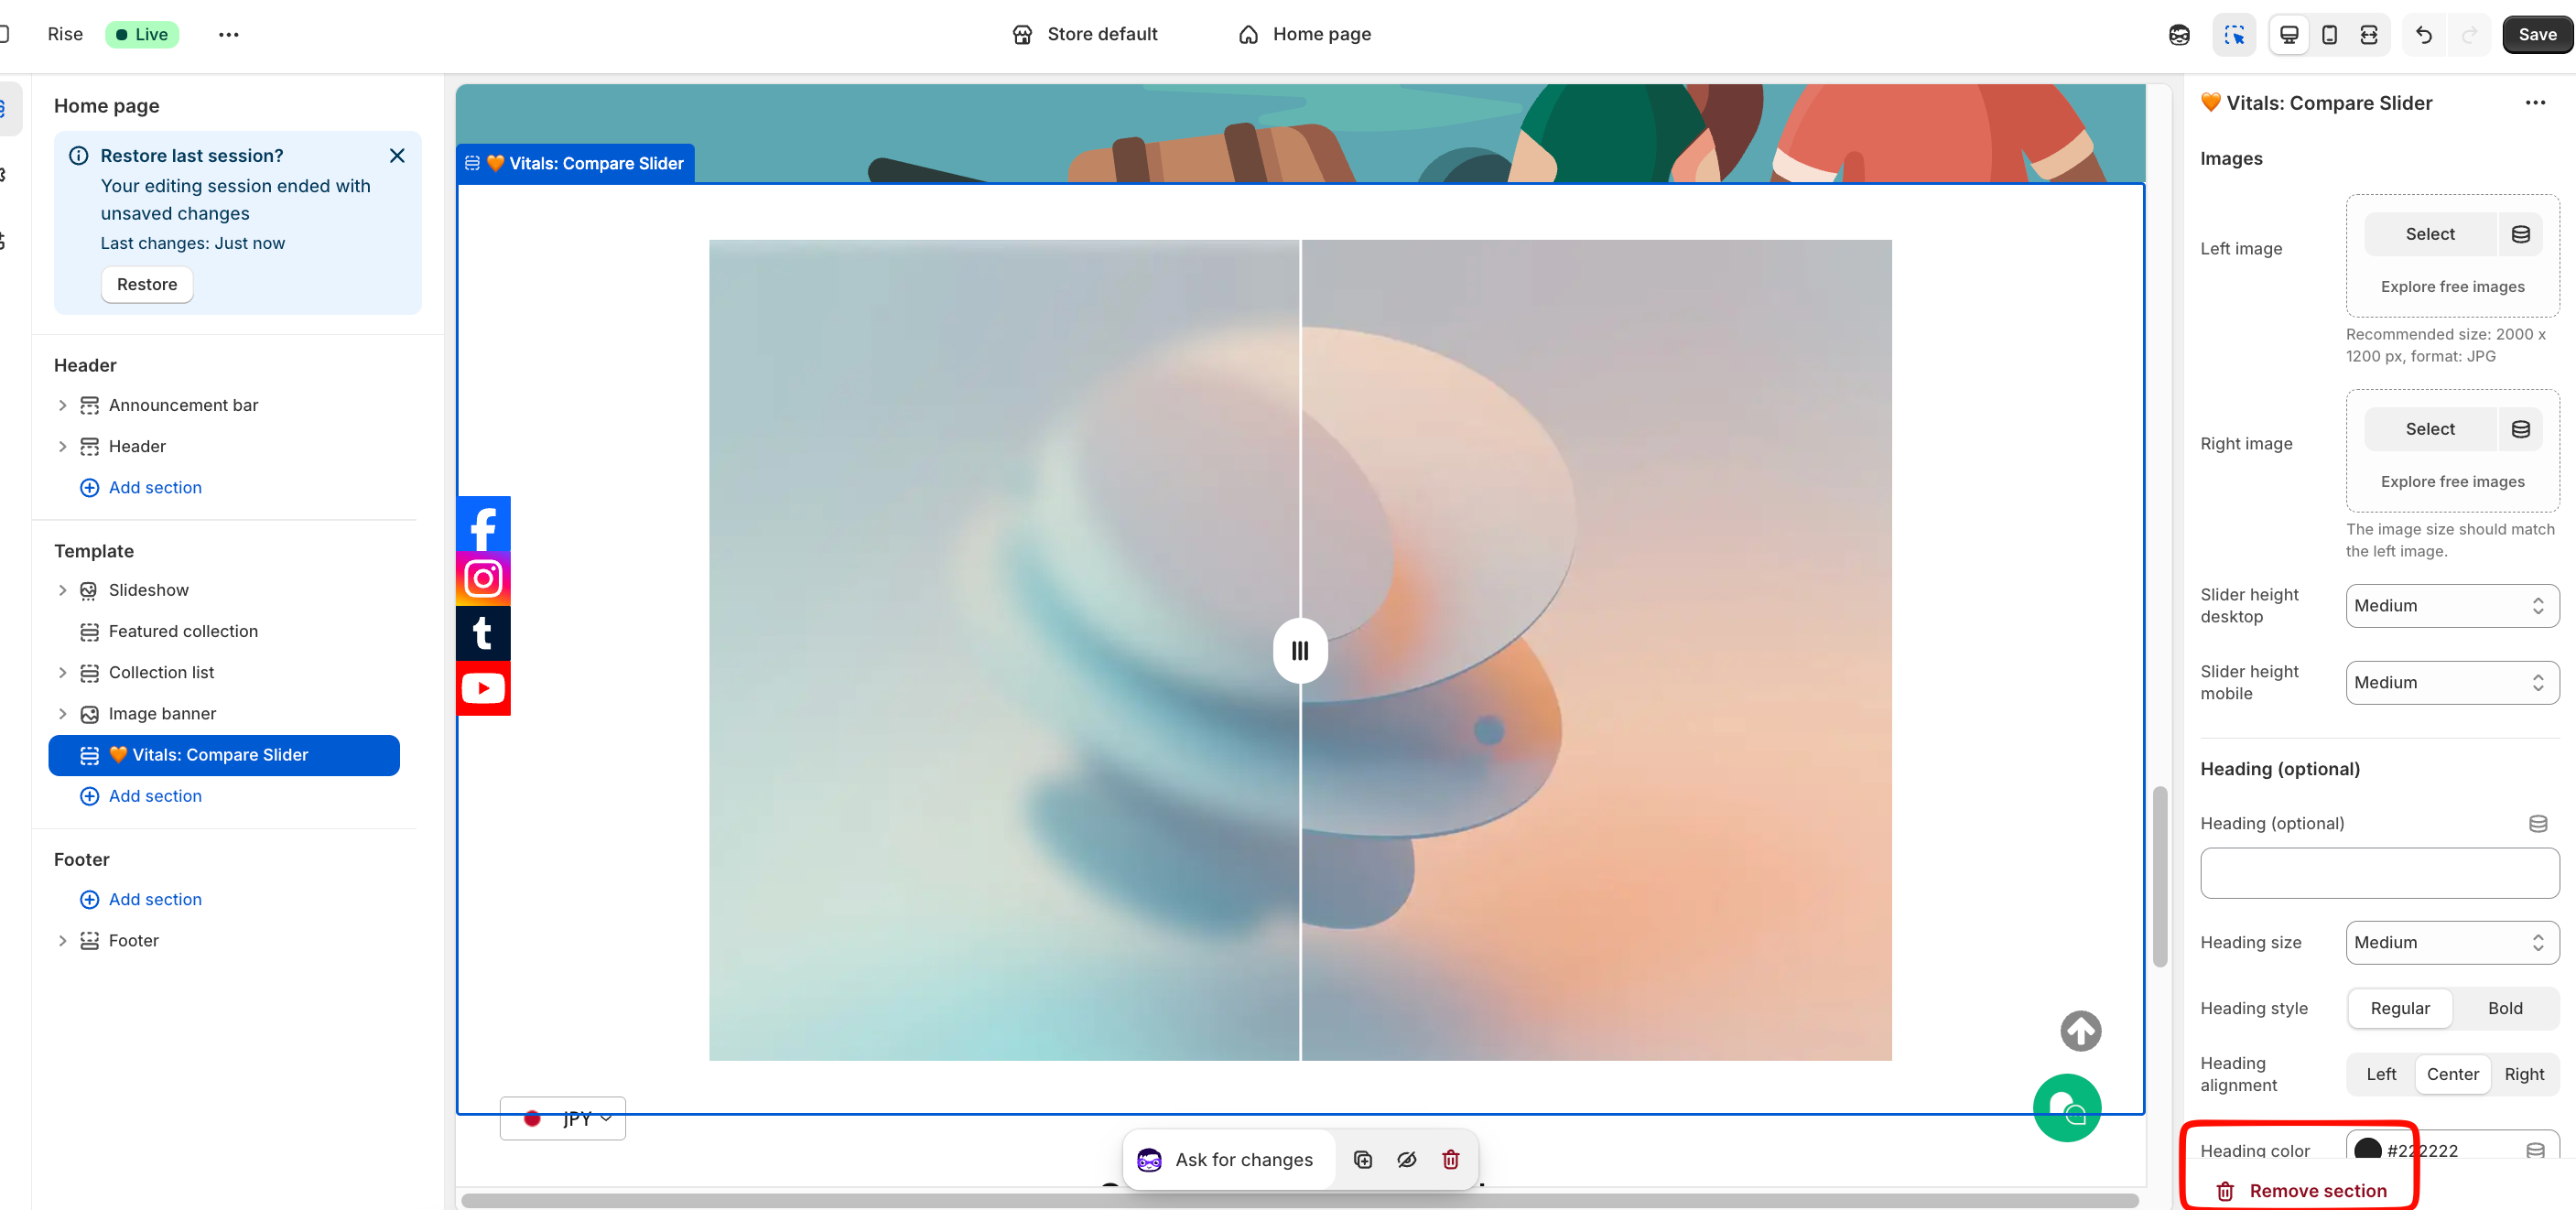The width and height of the screenshot is (2576, 1210).
Task: Click duplicate section icon in floating toolbar
Action: (x=1362, y=1159)
